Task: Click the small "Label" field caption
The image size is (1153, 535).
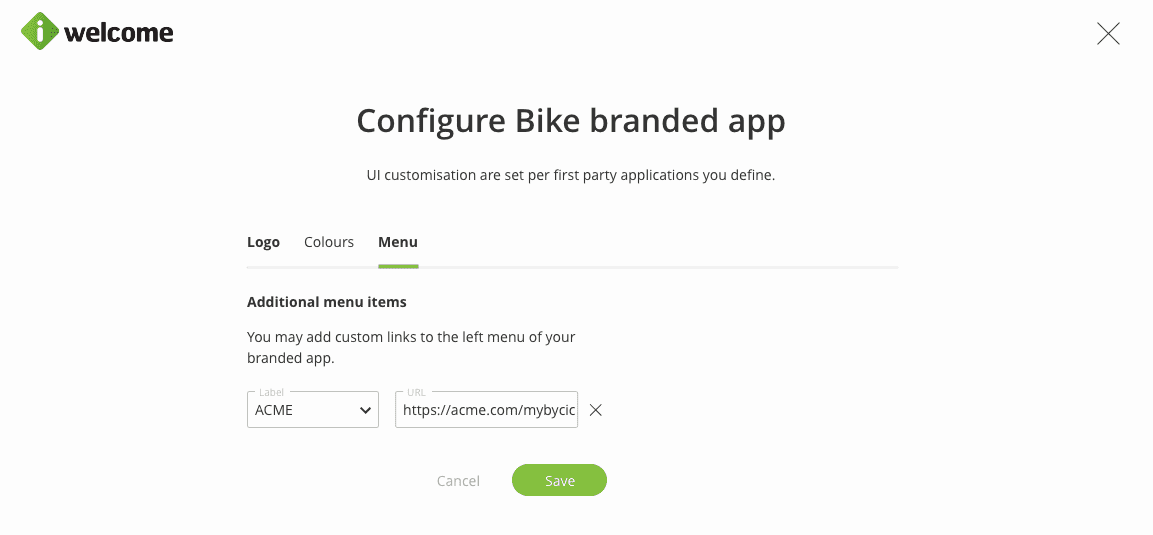Action: 271,392
